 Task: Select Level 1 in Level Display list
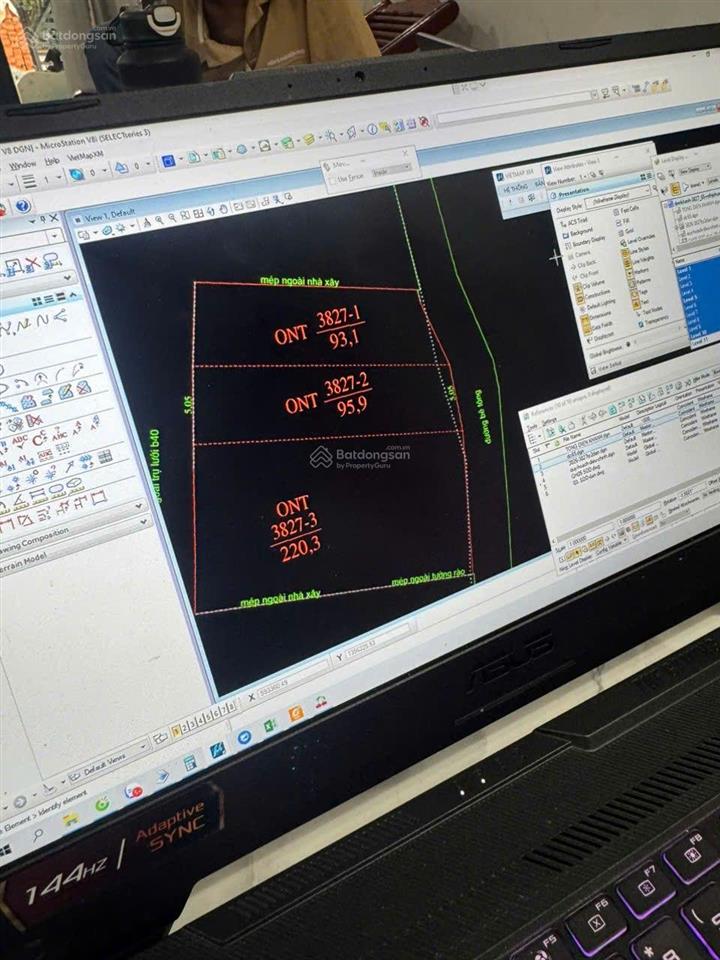(x=683, y=269)
